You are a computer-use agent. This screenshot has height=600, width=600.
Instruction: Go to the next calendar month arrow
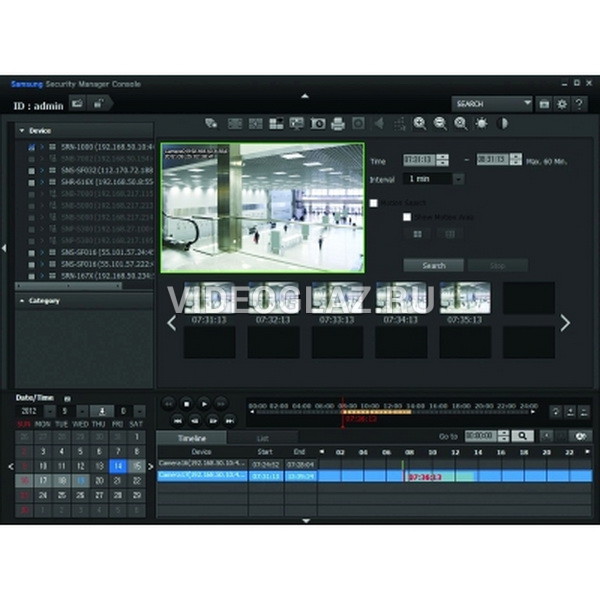(150, 466)
